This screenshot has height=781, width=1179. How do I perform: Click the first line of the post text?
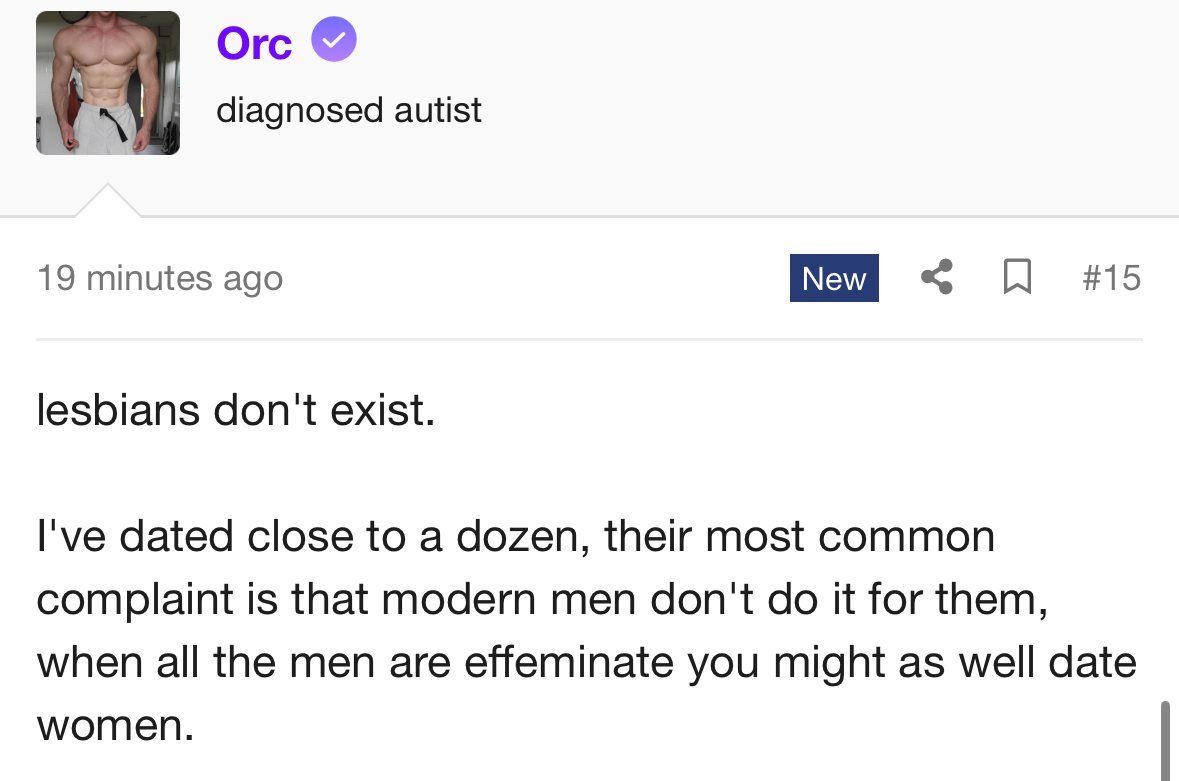pyautogui.click(x=236, y=410)
